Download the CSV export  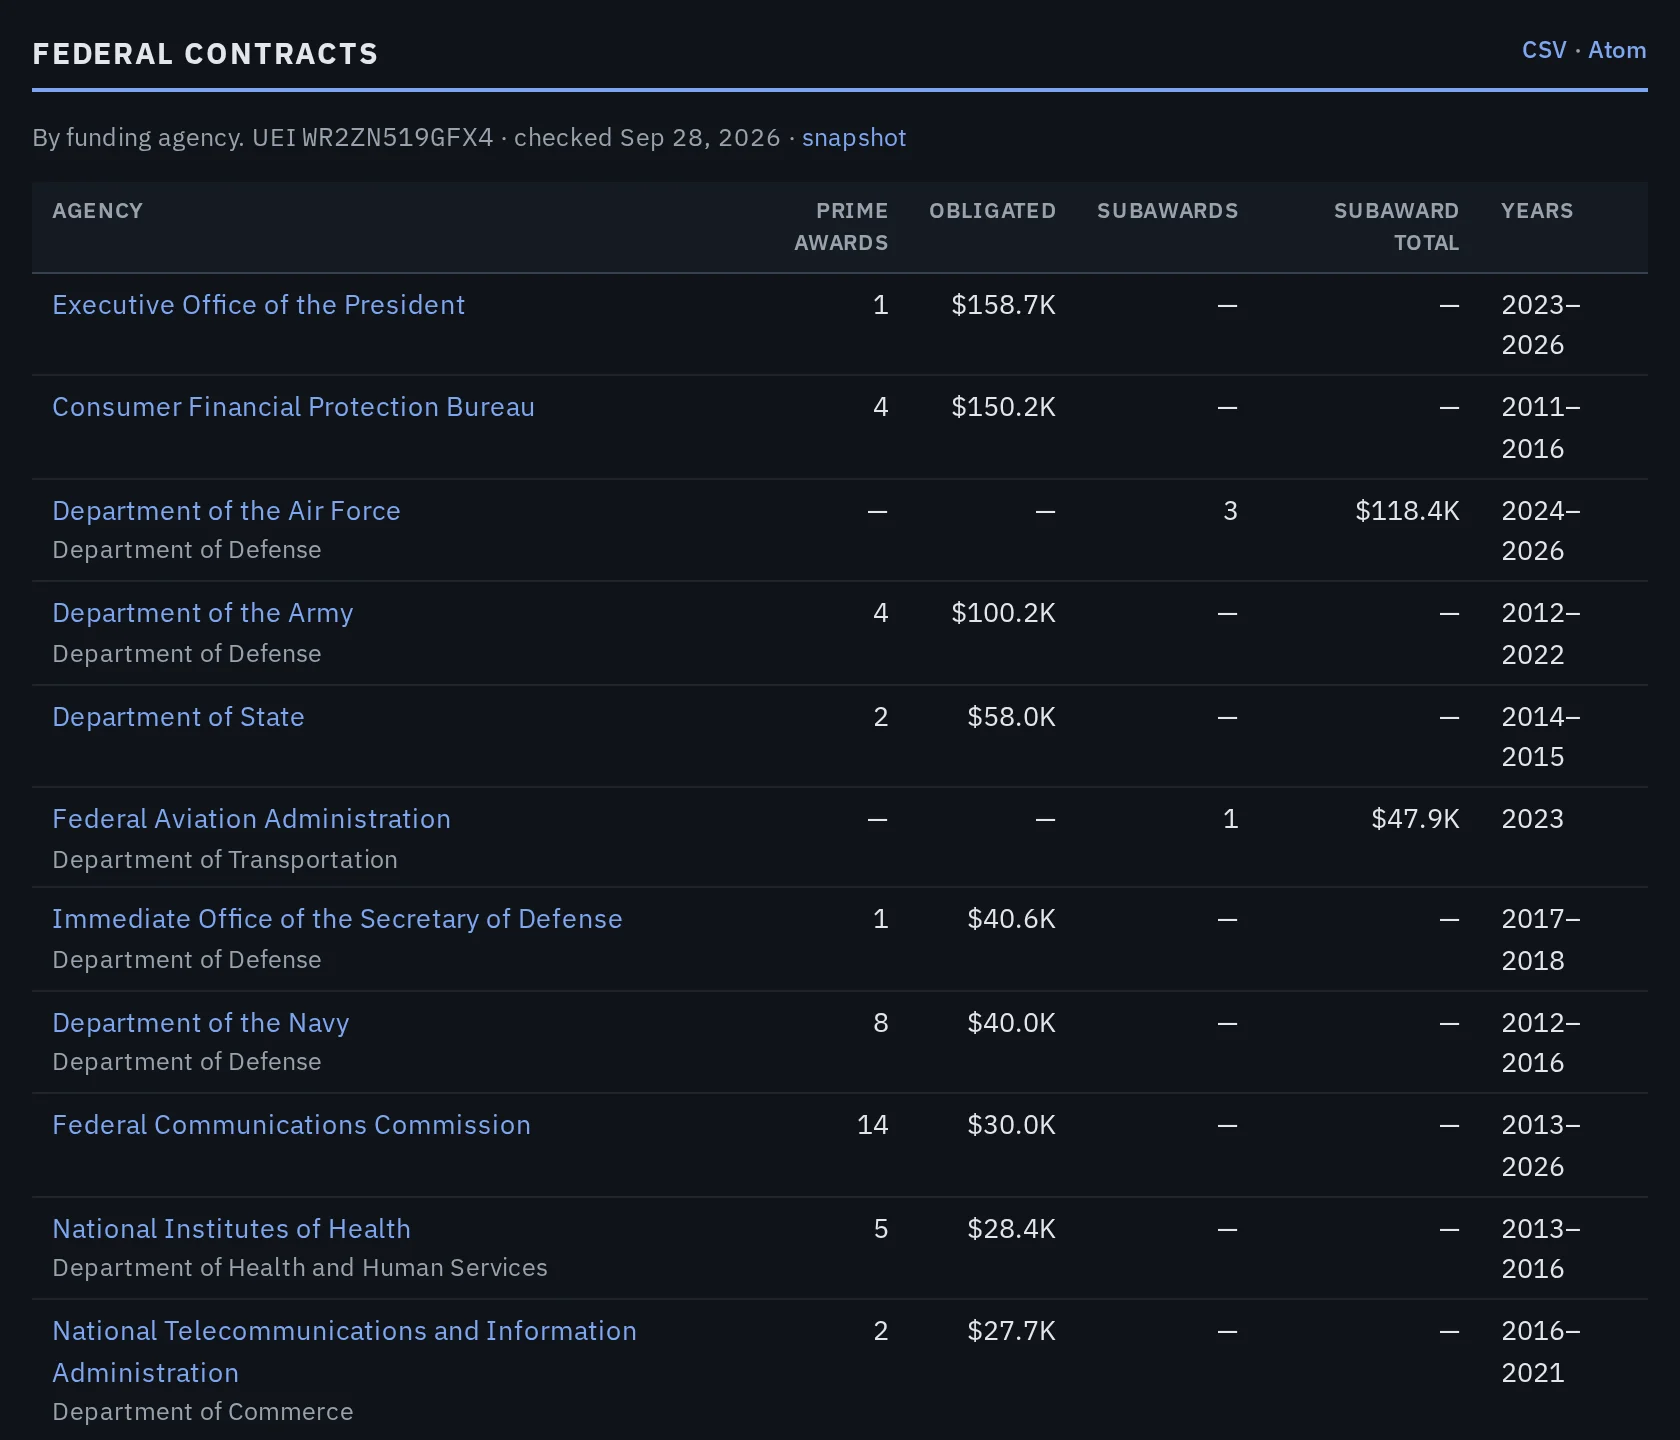[x=1544, y=50]
